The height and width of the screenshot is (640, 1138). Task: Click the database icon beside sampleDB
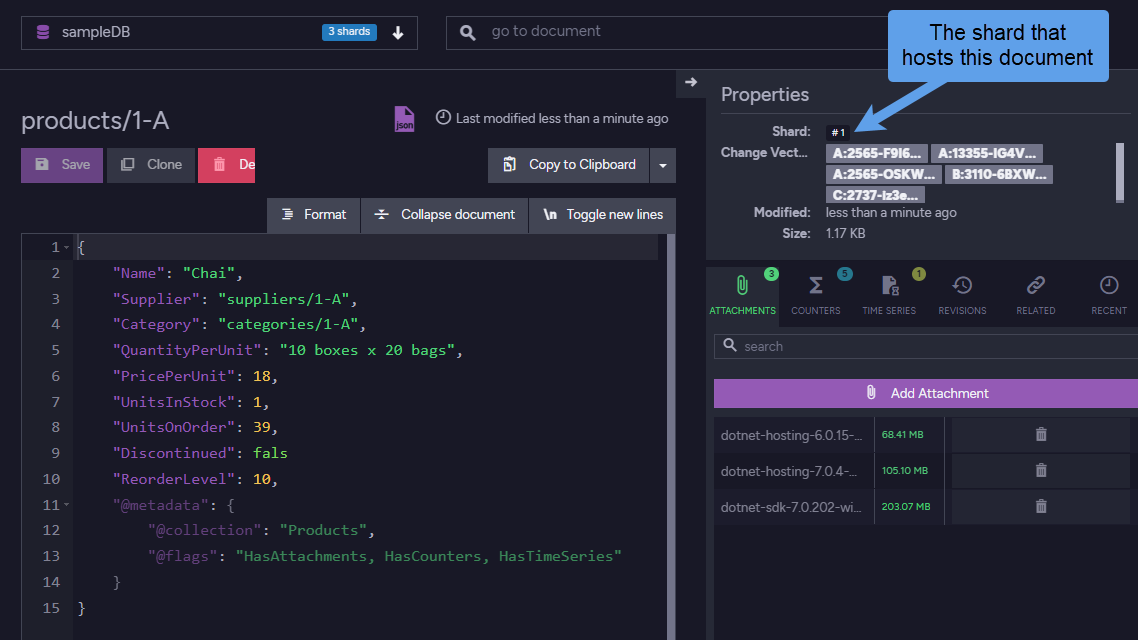click(43, 33)
